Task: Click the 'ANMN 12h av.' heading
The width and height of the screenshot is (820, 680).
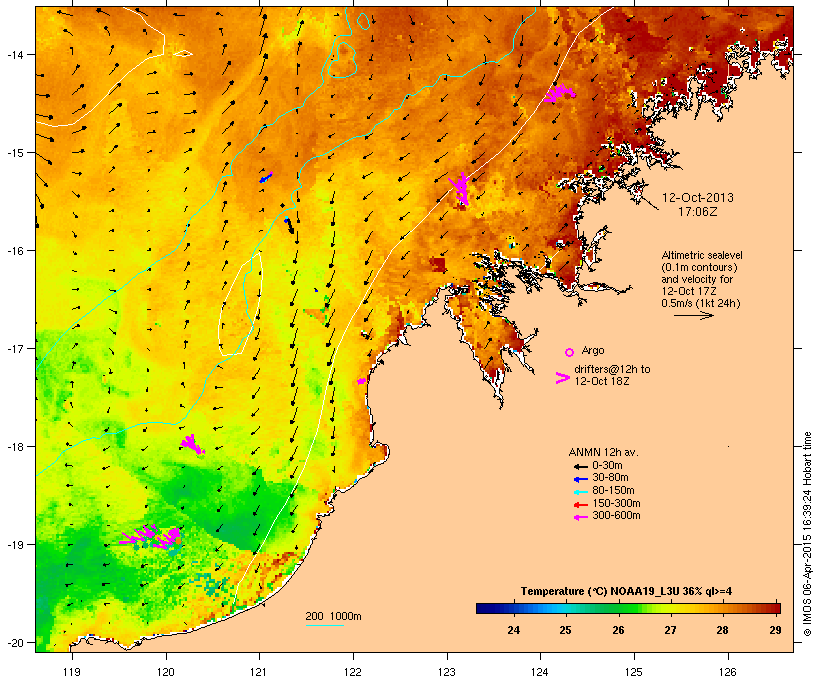Action: click(x=603, y=452)
